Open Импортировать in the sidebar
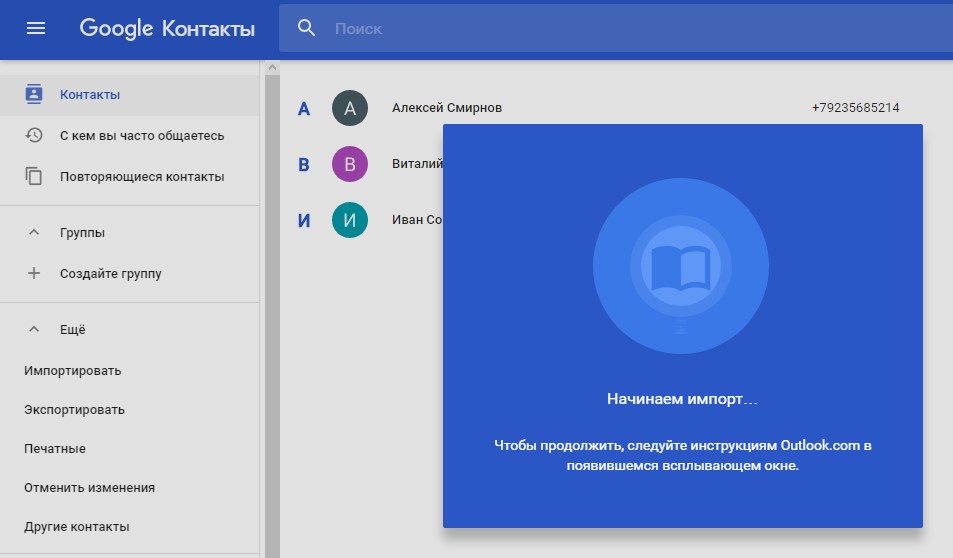Screen dimensions: 953x558 72,371
